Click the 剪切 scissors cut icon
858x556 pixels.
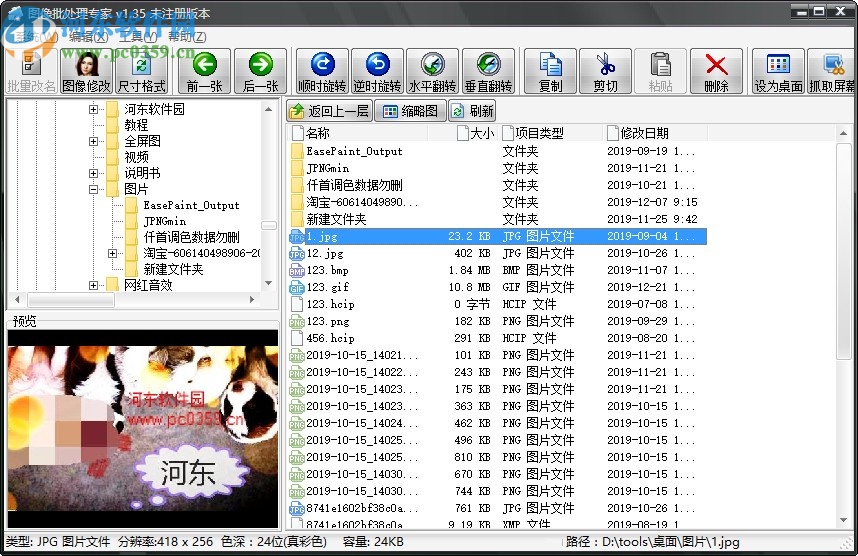tap(605, 72)
